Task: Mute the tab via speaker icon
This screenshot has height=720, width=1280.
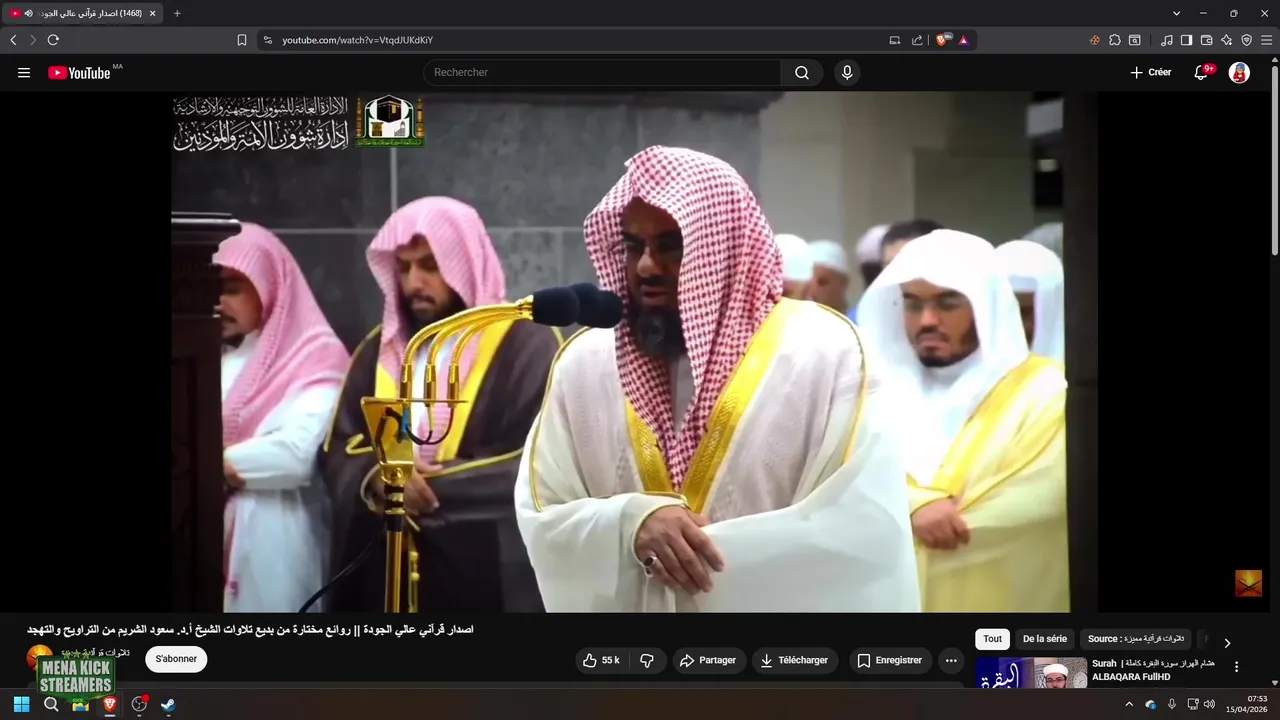Action: pos(28,13)
